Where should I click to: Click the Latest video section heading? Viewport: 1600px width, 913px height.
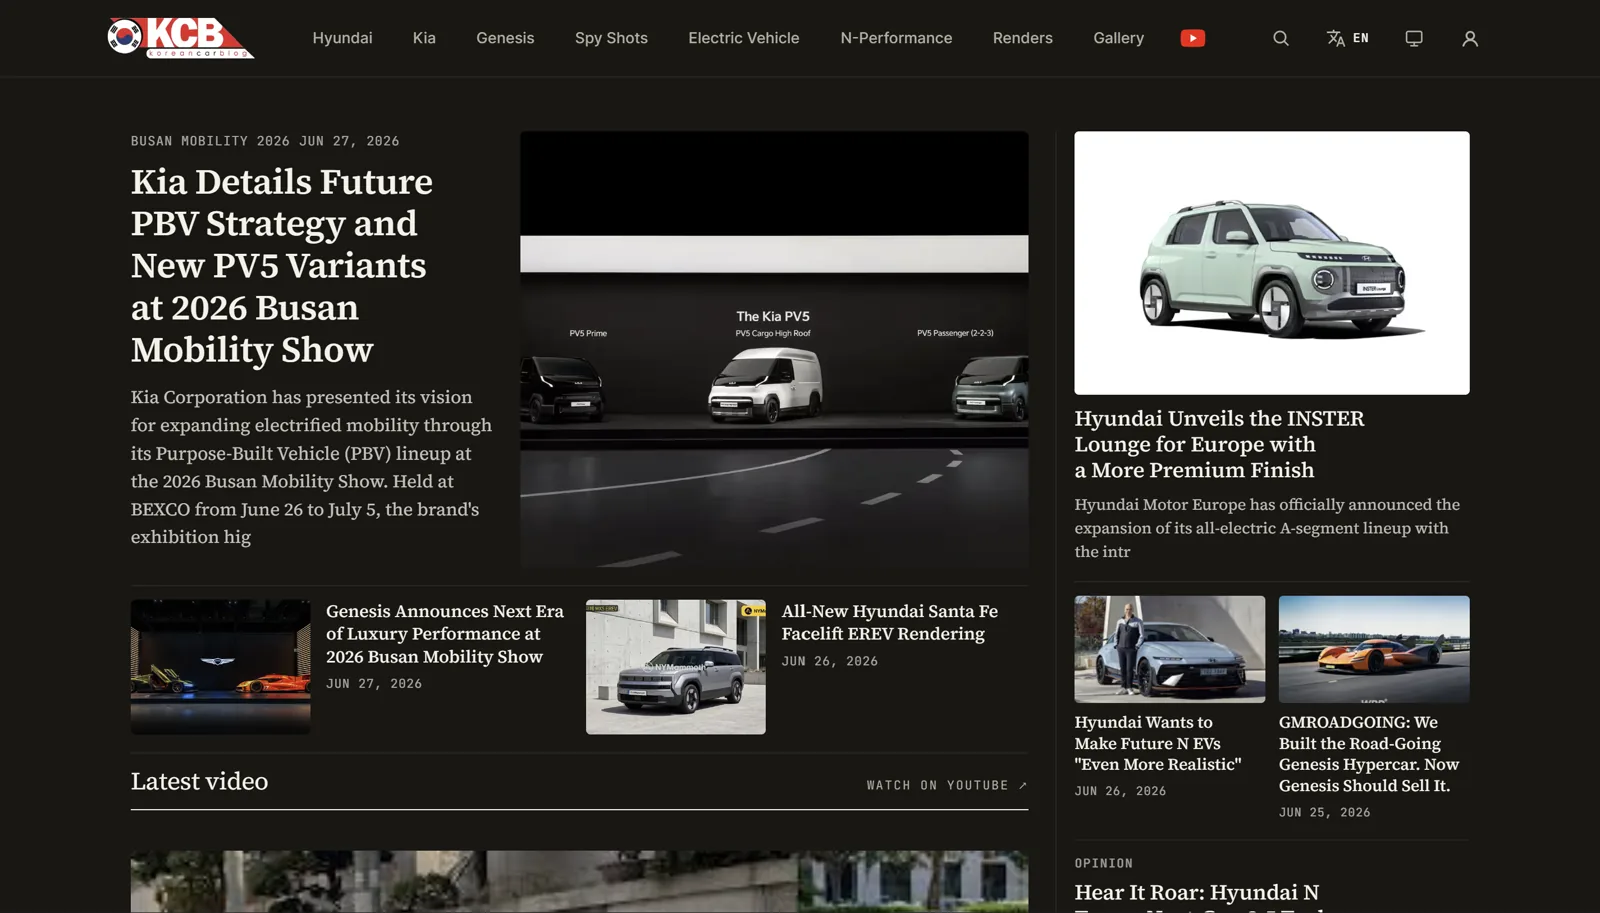click(x=199, y=781)
